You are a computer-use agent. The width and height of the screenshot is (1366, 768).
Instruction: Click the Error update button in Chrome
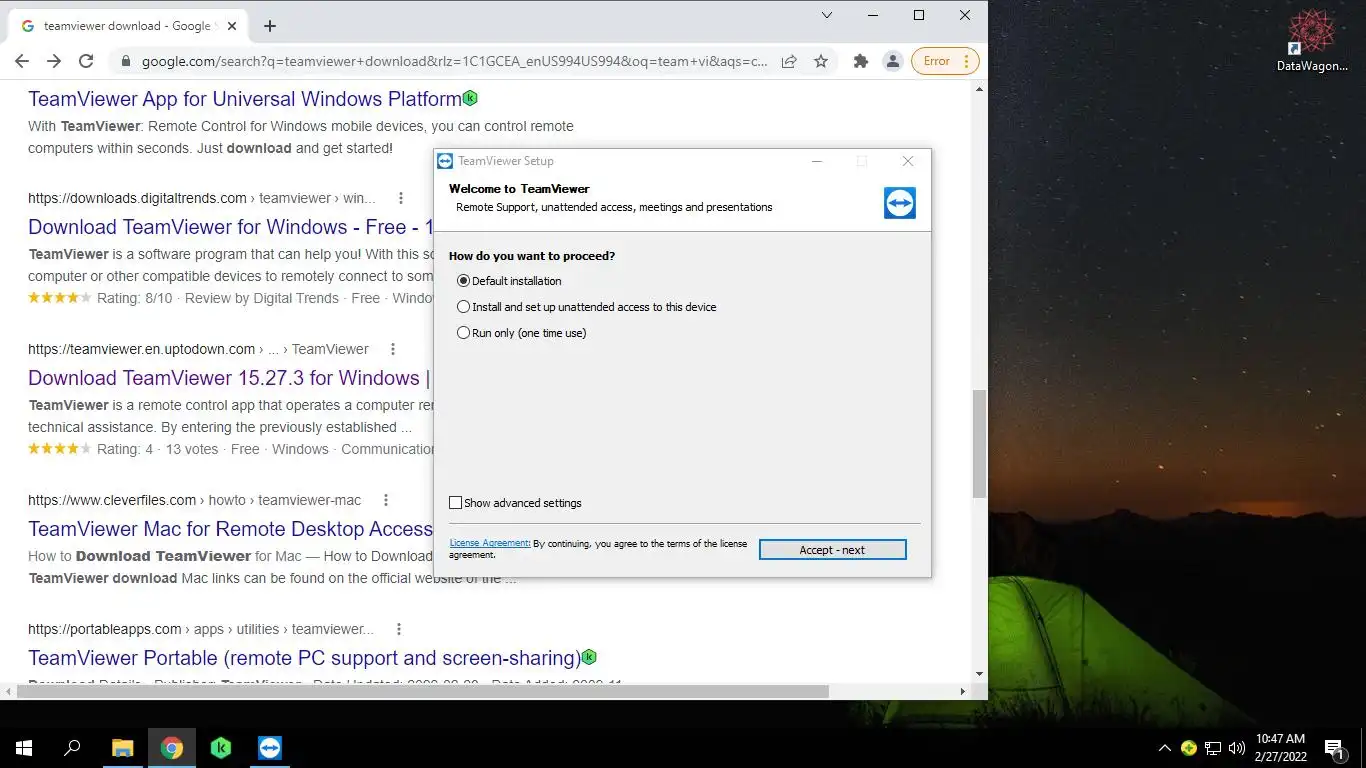pyautogui.click(x=945, y=61)
